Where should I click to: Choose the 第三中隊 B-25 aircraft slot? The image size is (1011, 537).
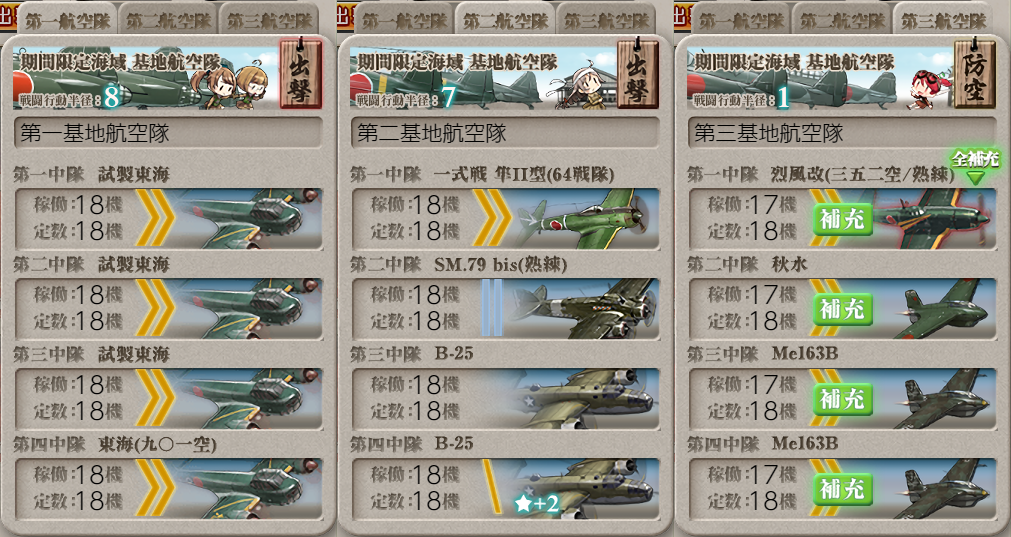(x=506, y=398)
